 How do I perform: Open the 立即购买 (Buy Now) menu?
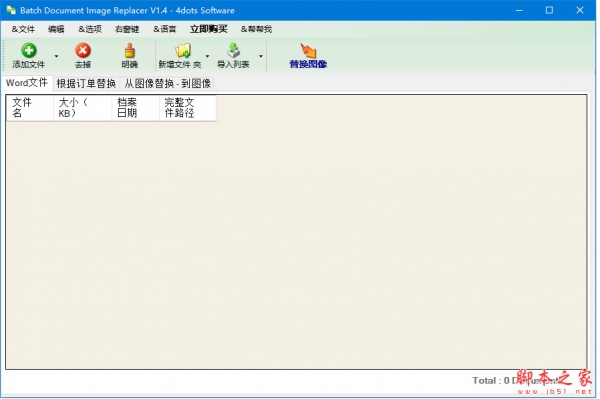pyautogui.click(x=209, y=29)
